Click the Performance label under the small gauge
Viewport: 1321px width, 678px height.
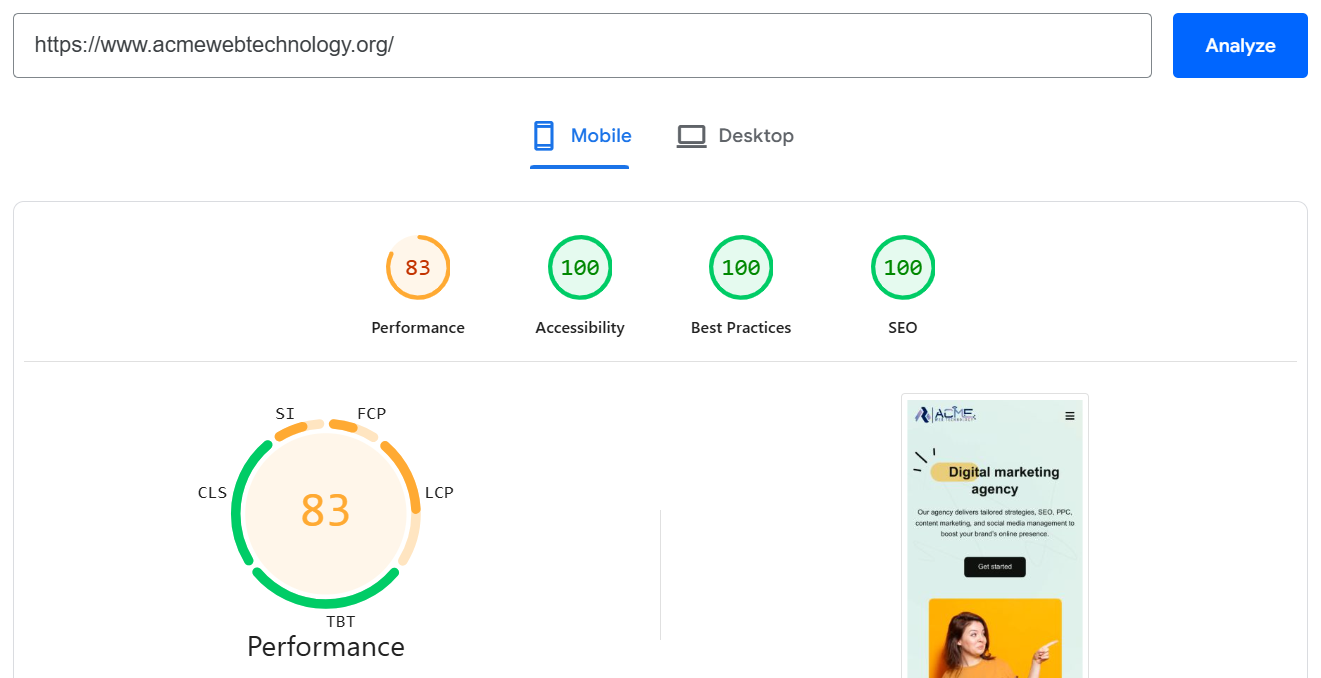click(x=325, y=646)
